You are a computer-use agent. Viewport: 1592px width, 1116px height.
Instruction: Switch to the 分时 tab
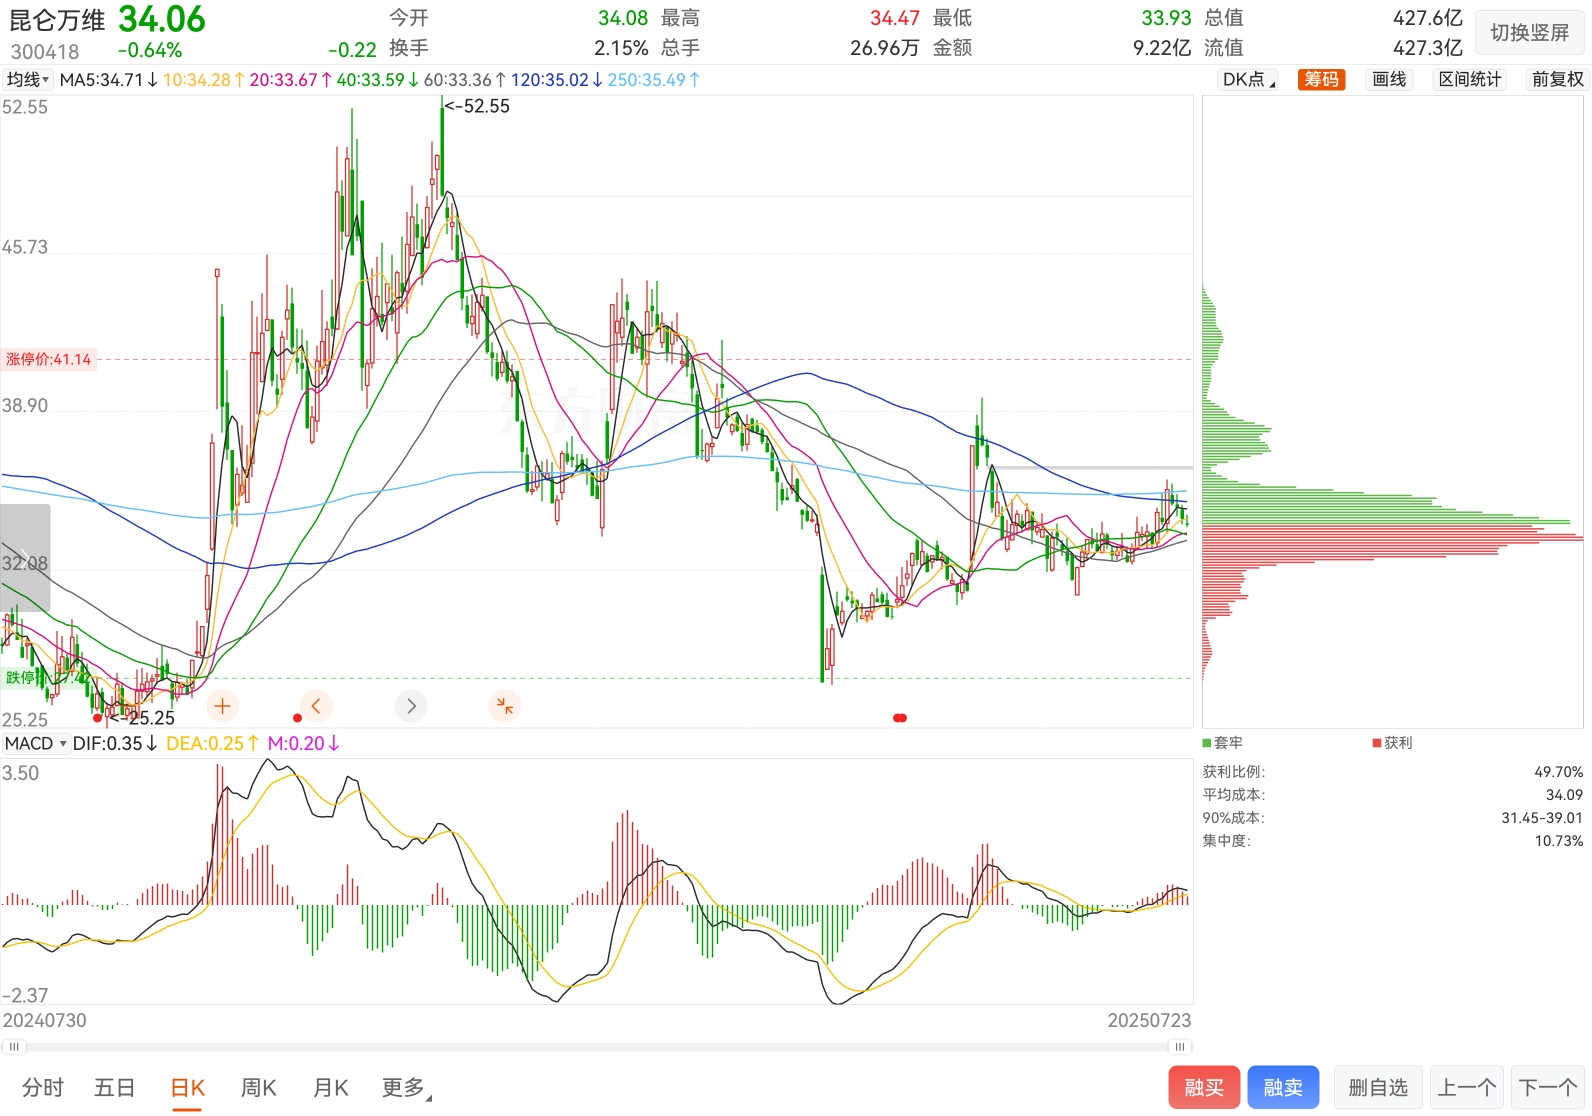[x=43, y=1087]
